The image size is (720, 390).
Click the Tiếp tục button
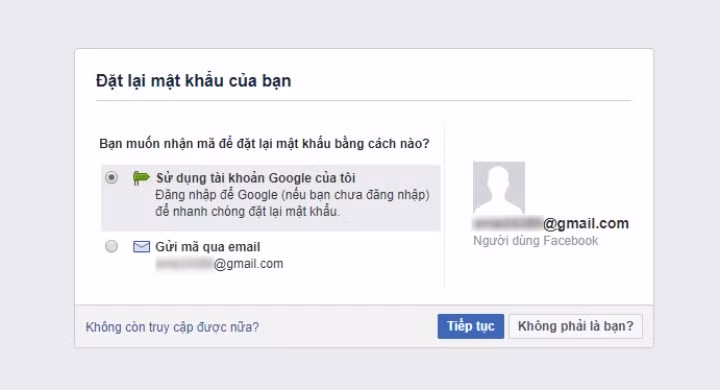tap(471, 326)
